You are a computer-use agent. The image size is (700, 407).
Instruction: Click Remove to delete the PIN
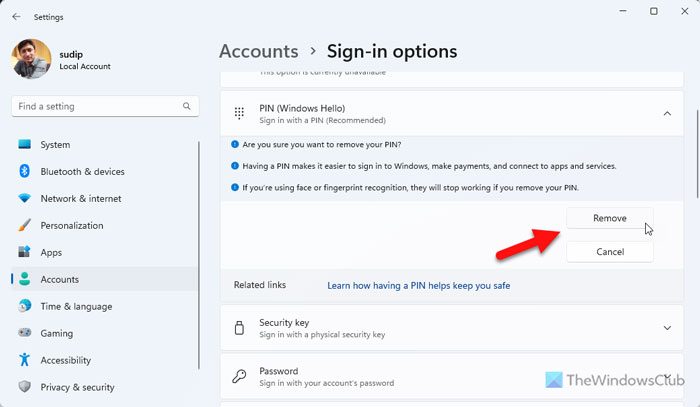(609, 219)
